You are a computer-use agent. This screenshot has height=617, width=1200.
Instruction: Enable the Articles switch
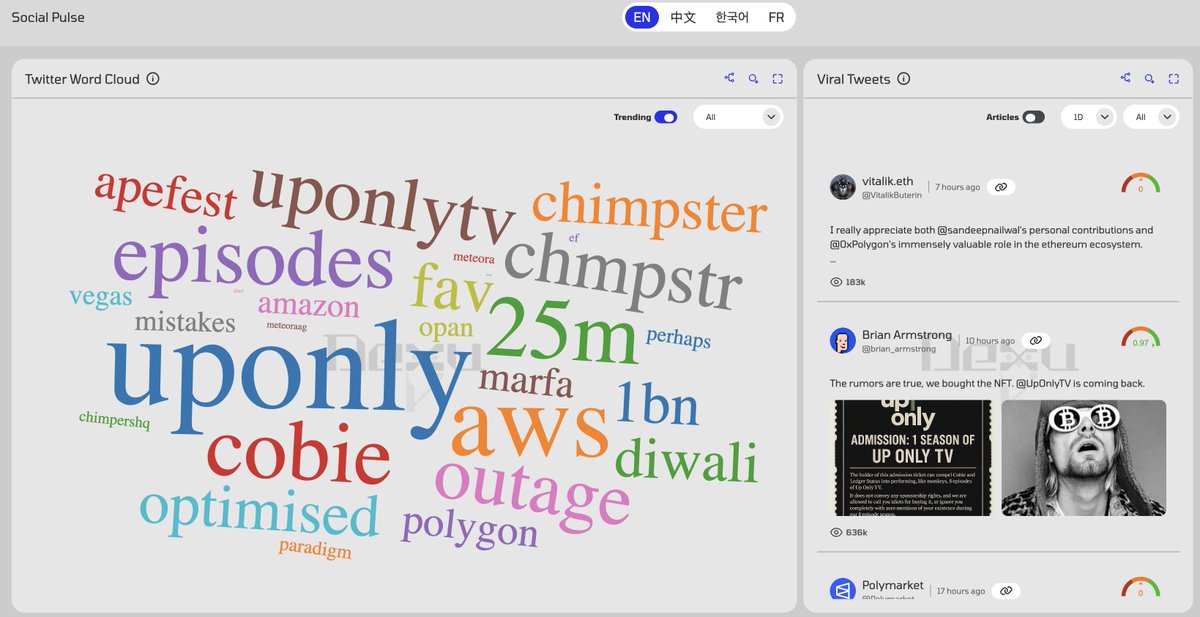(x=1033, y=117)
